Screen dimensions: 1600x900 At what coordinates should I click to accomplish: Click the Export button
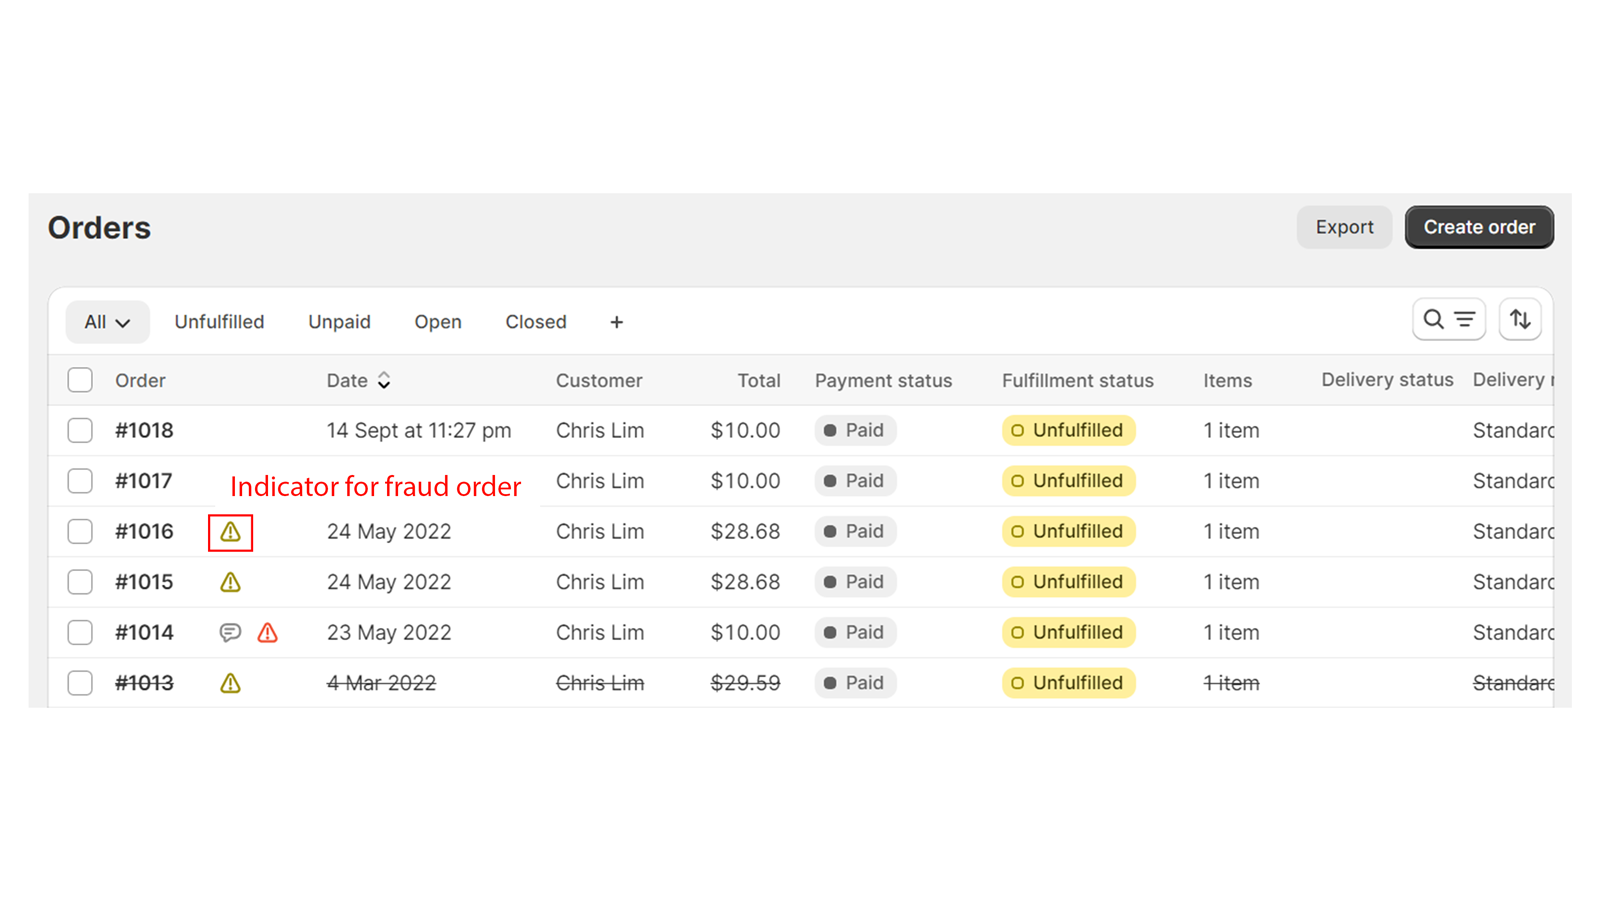(x=1344, y=227)
